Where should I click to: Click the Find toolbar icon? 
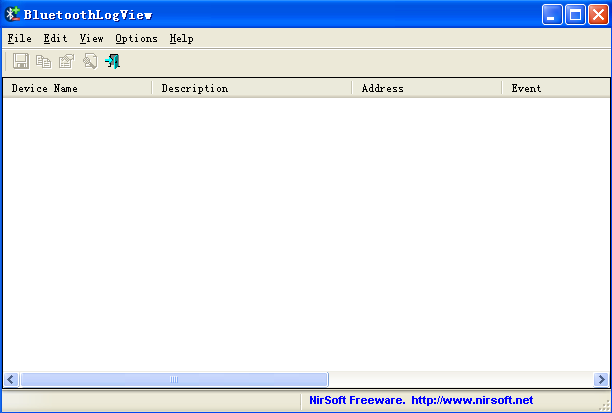pyautogui.click(x=89, y=62)
